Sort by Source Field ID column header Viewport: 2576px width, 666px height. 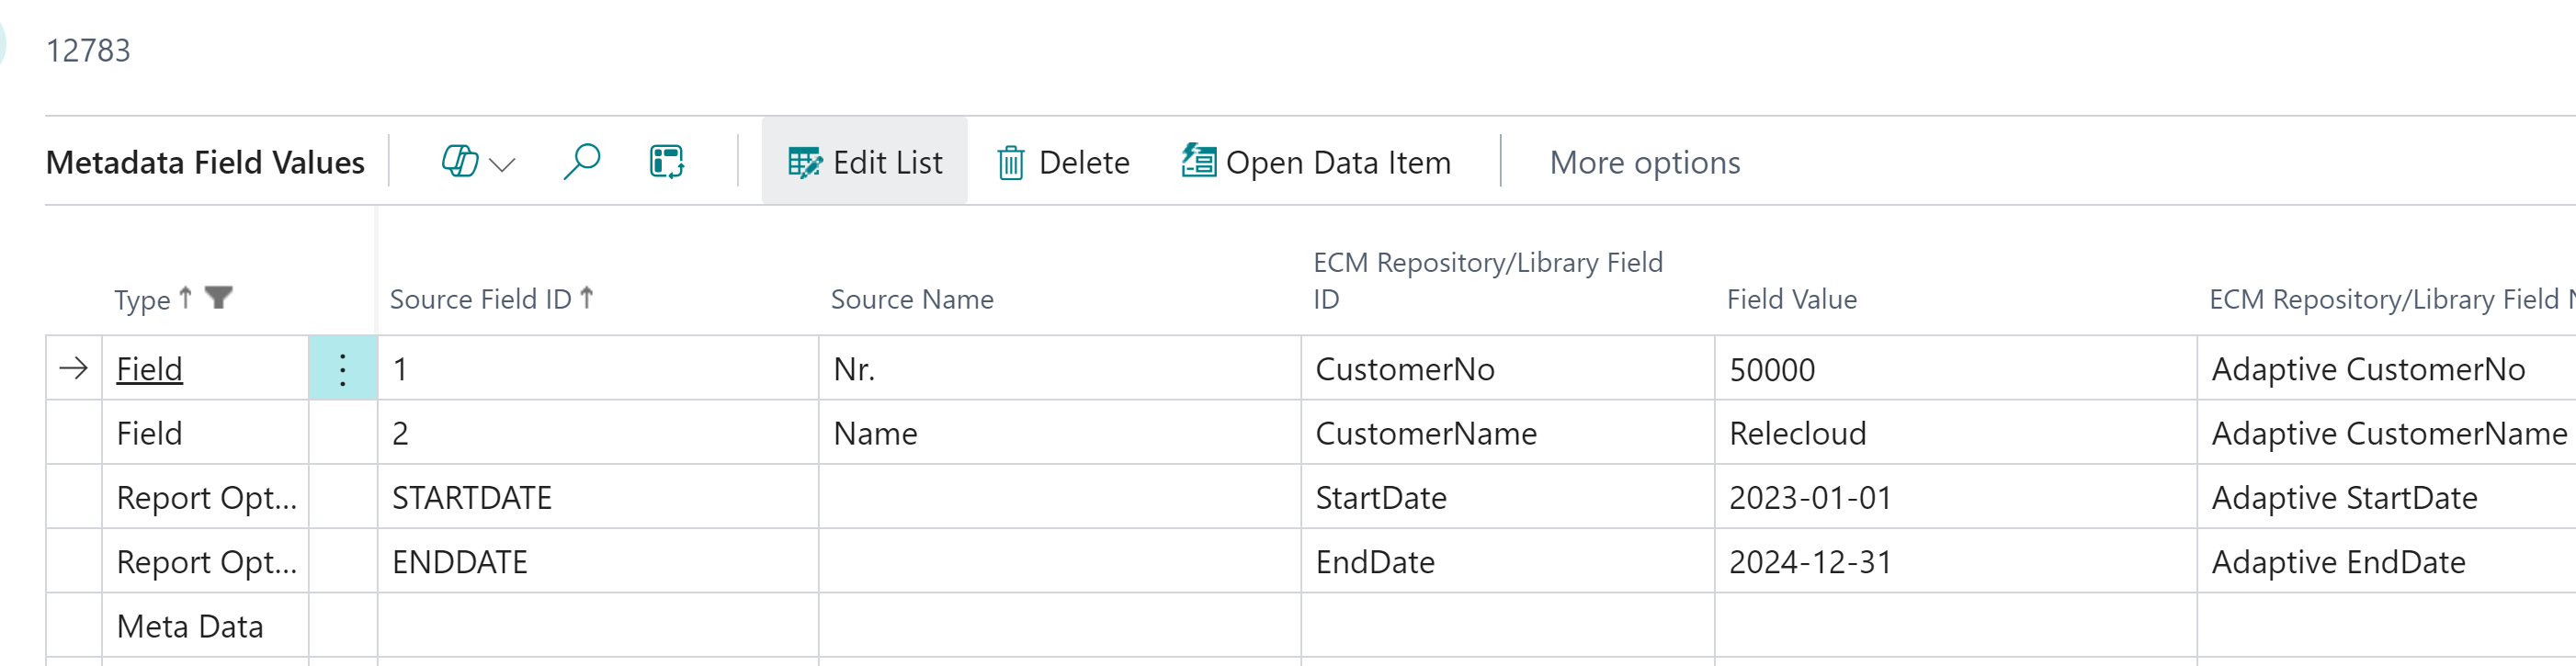(x=480, y=299)
